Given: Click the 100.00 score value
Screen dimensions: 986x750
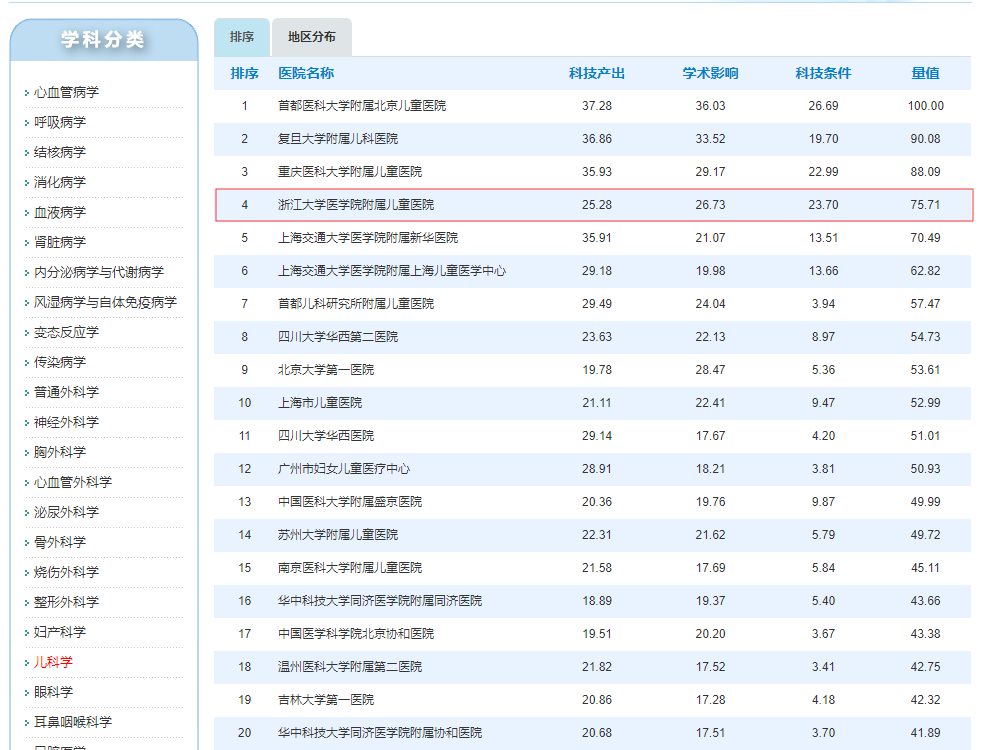Looking at the screenshot, I should pyautogui.click(x=926, y=106).
